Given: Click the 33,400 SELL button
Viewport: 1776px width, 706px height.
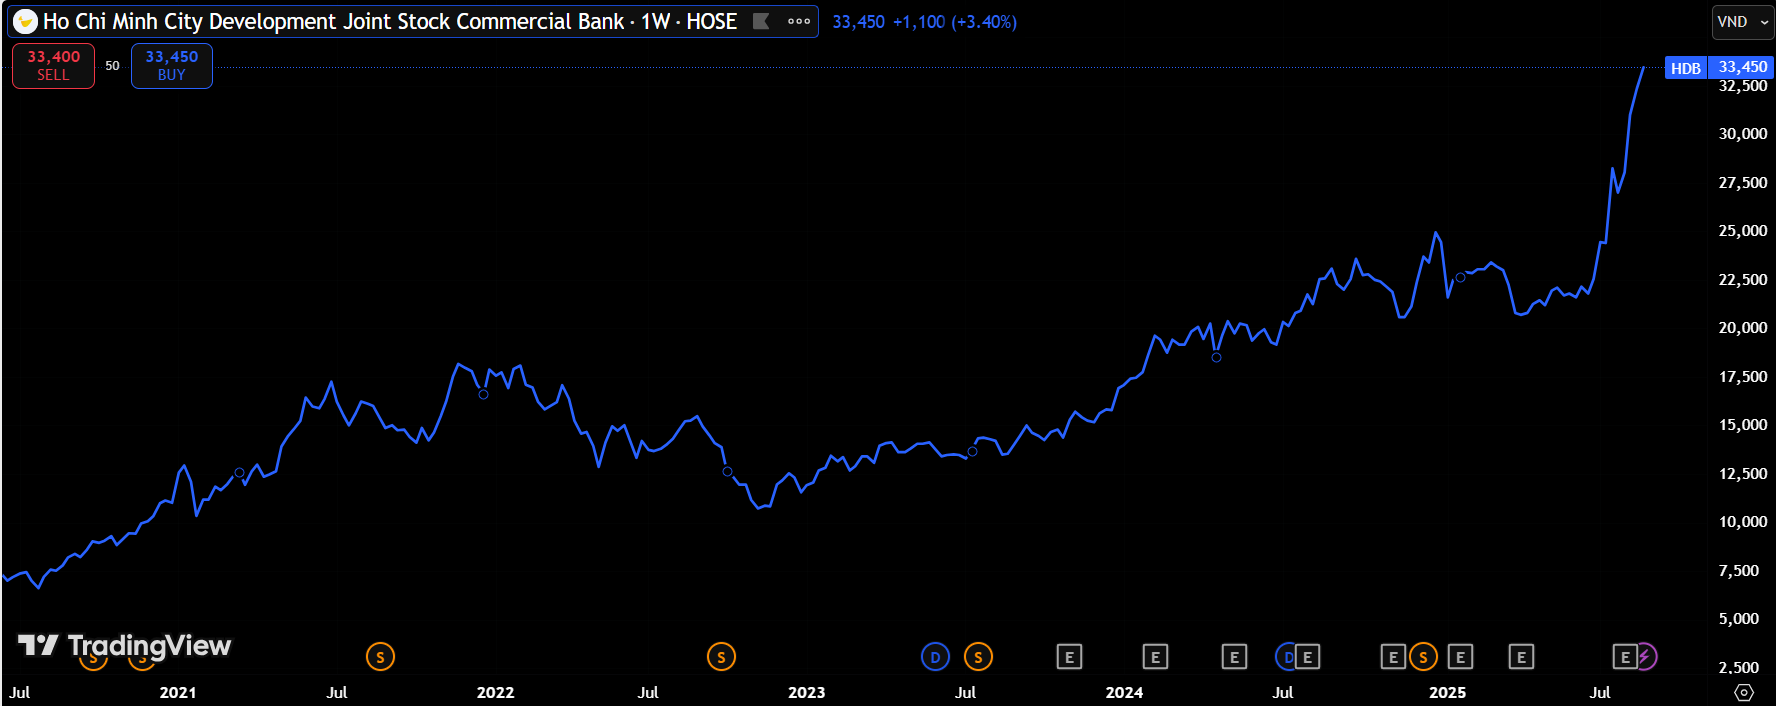Looking at the screenshot, I should pyautogui.click(x=53, y=66).
